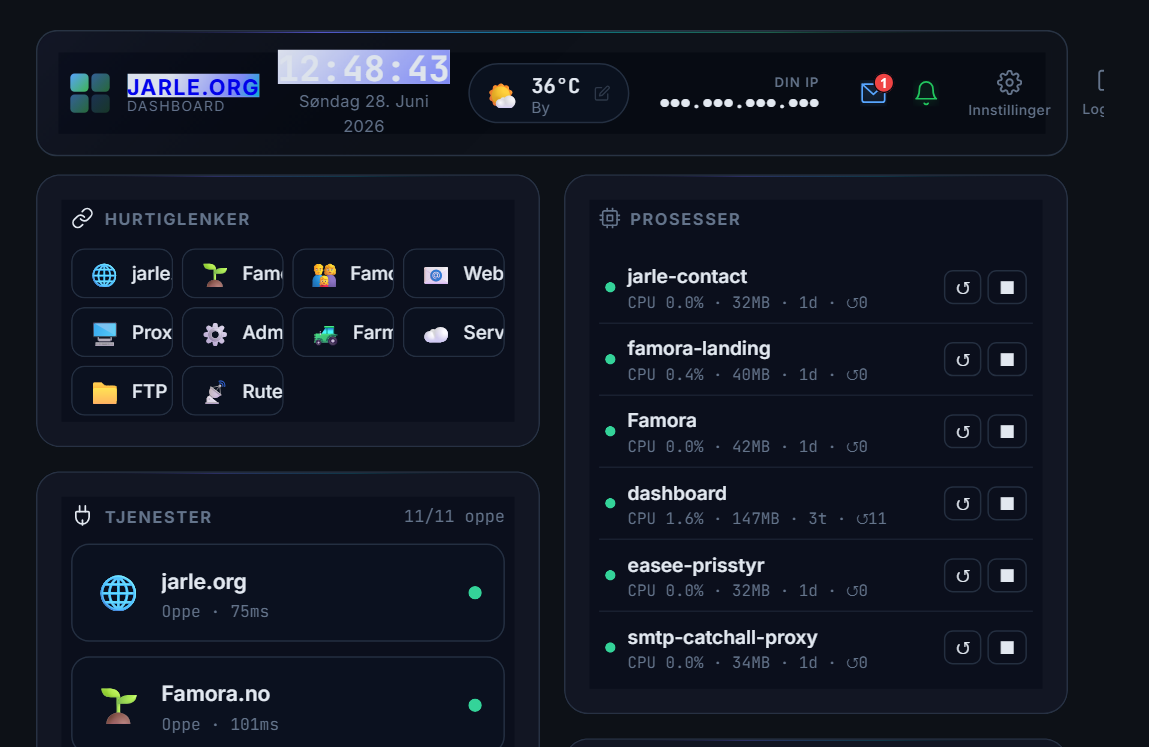Click the CPU 1.6% · 147MB stats line
The height and width of the screenshot is (747, 1149).
(757, 518)
